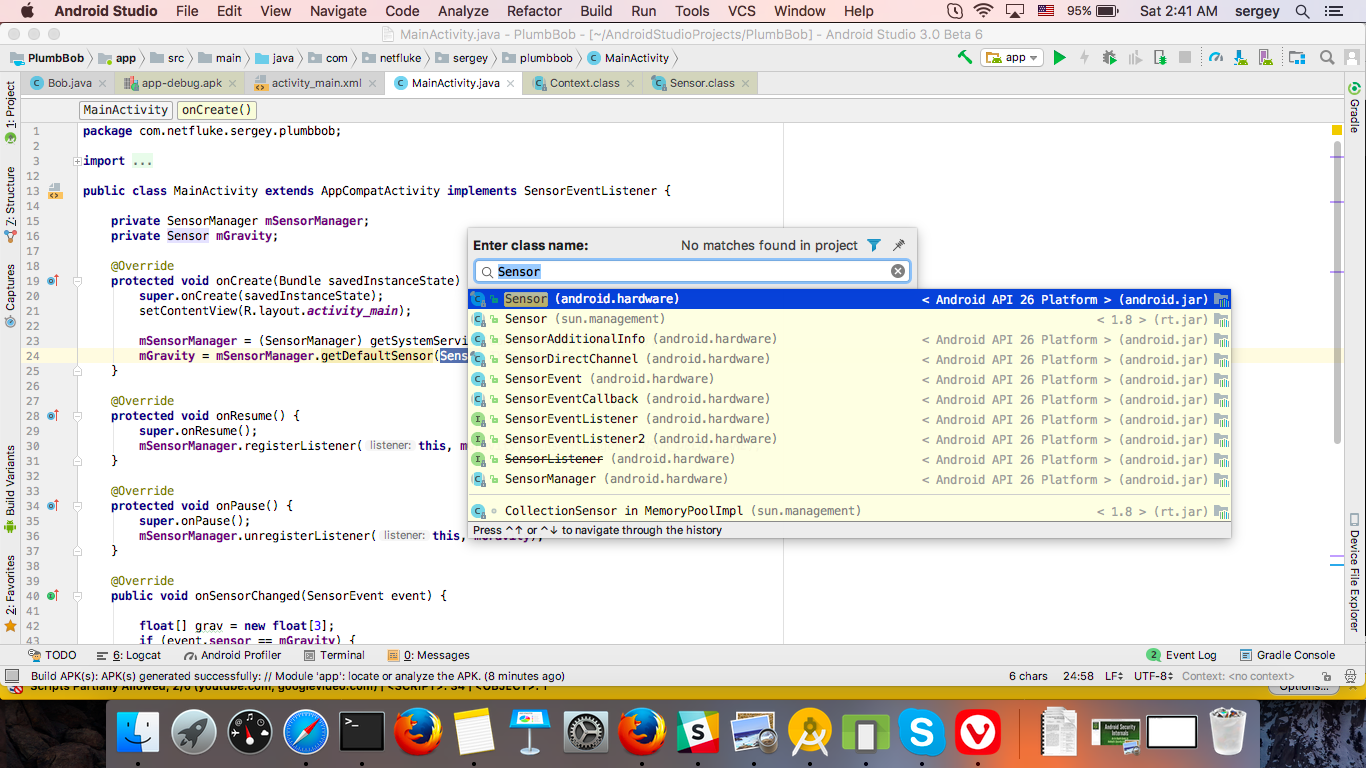Open the 0: Messages tool window
1366x768 pixels.
(428, 655)
